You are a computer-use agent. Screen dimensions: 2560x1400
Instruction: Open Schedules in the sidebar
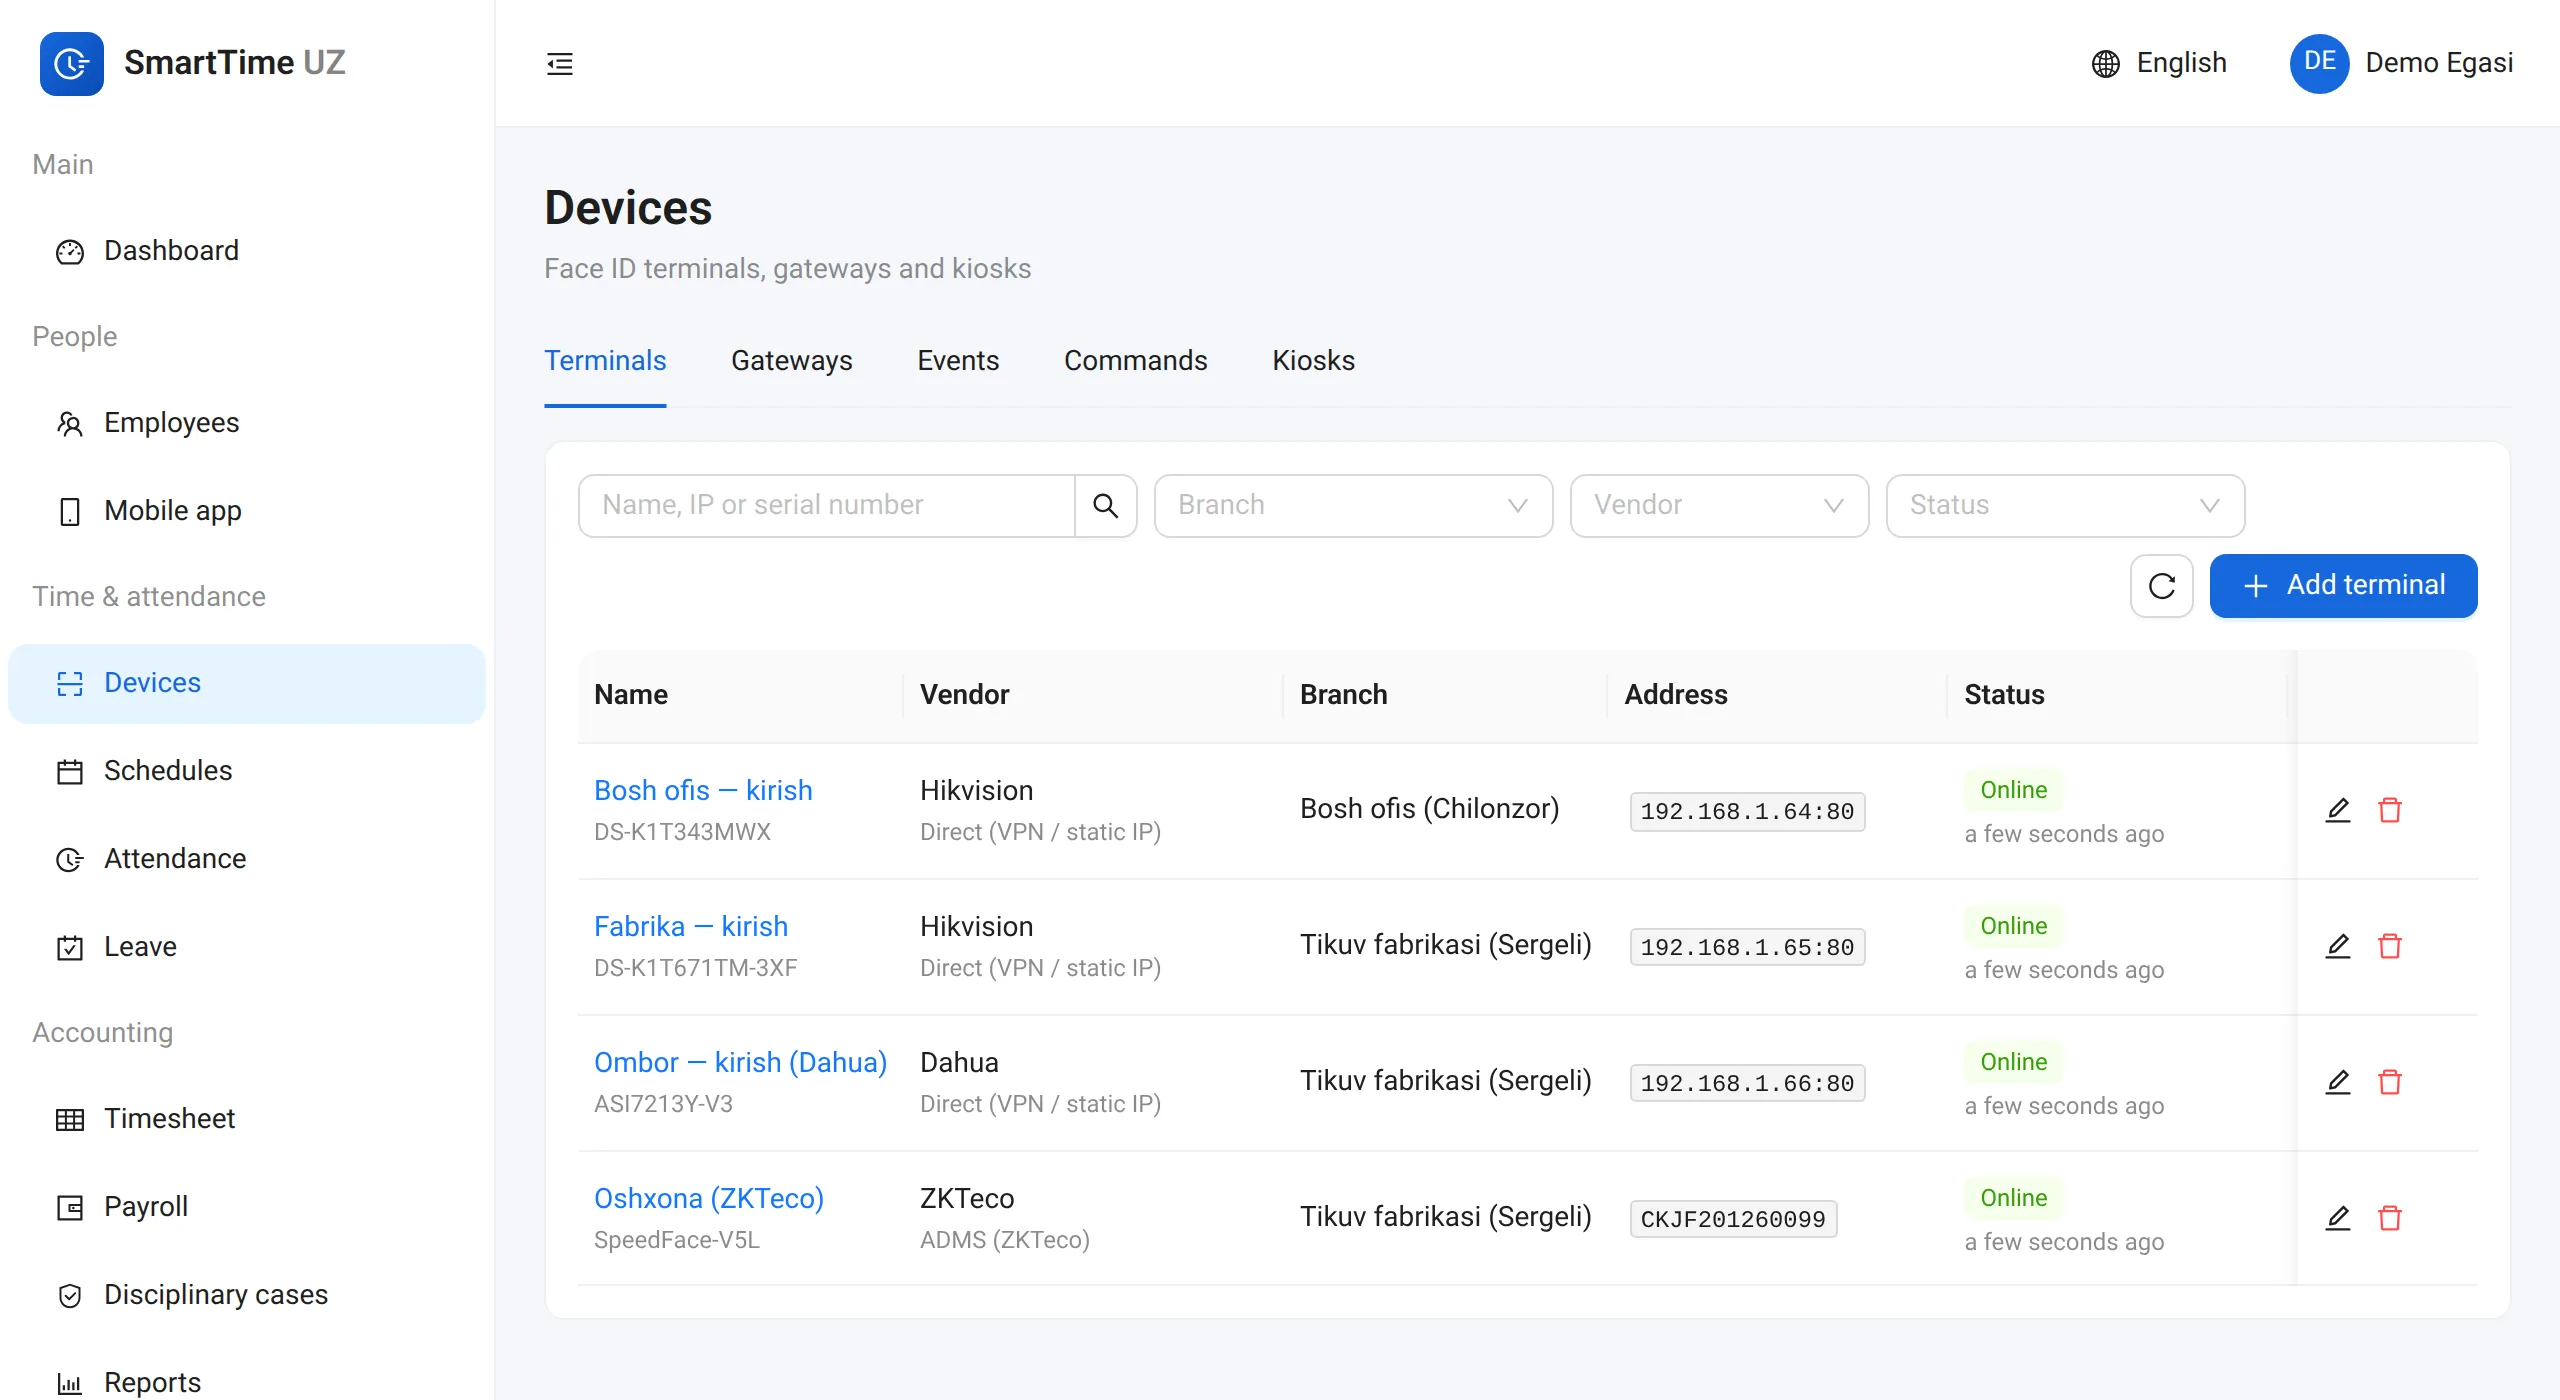(247, 771)
